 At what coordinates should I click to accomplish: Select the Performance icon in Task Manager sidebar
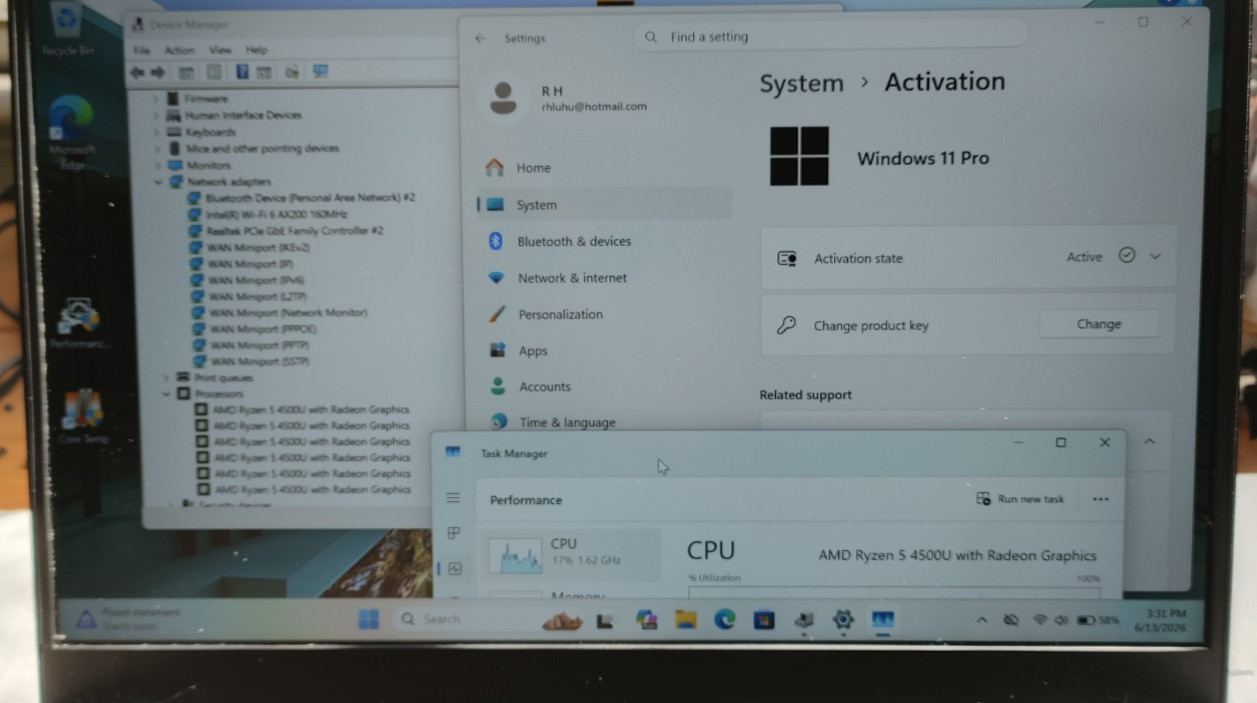point(455,568)
